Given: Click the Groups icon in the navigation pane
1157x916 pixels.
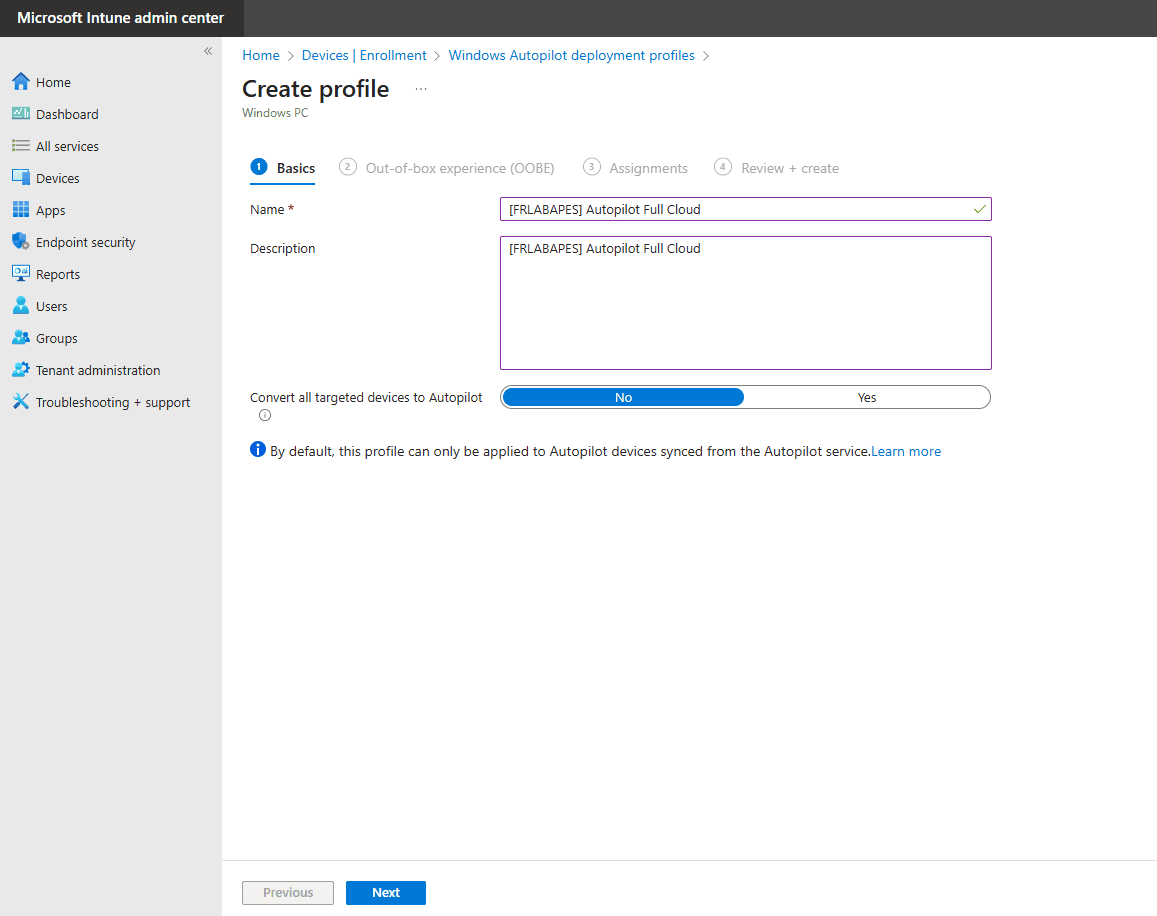Looking at the screenshot, I should (22, 338).
